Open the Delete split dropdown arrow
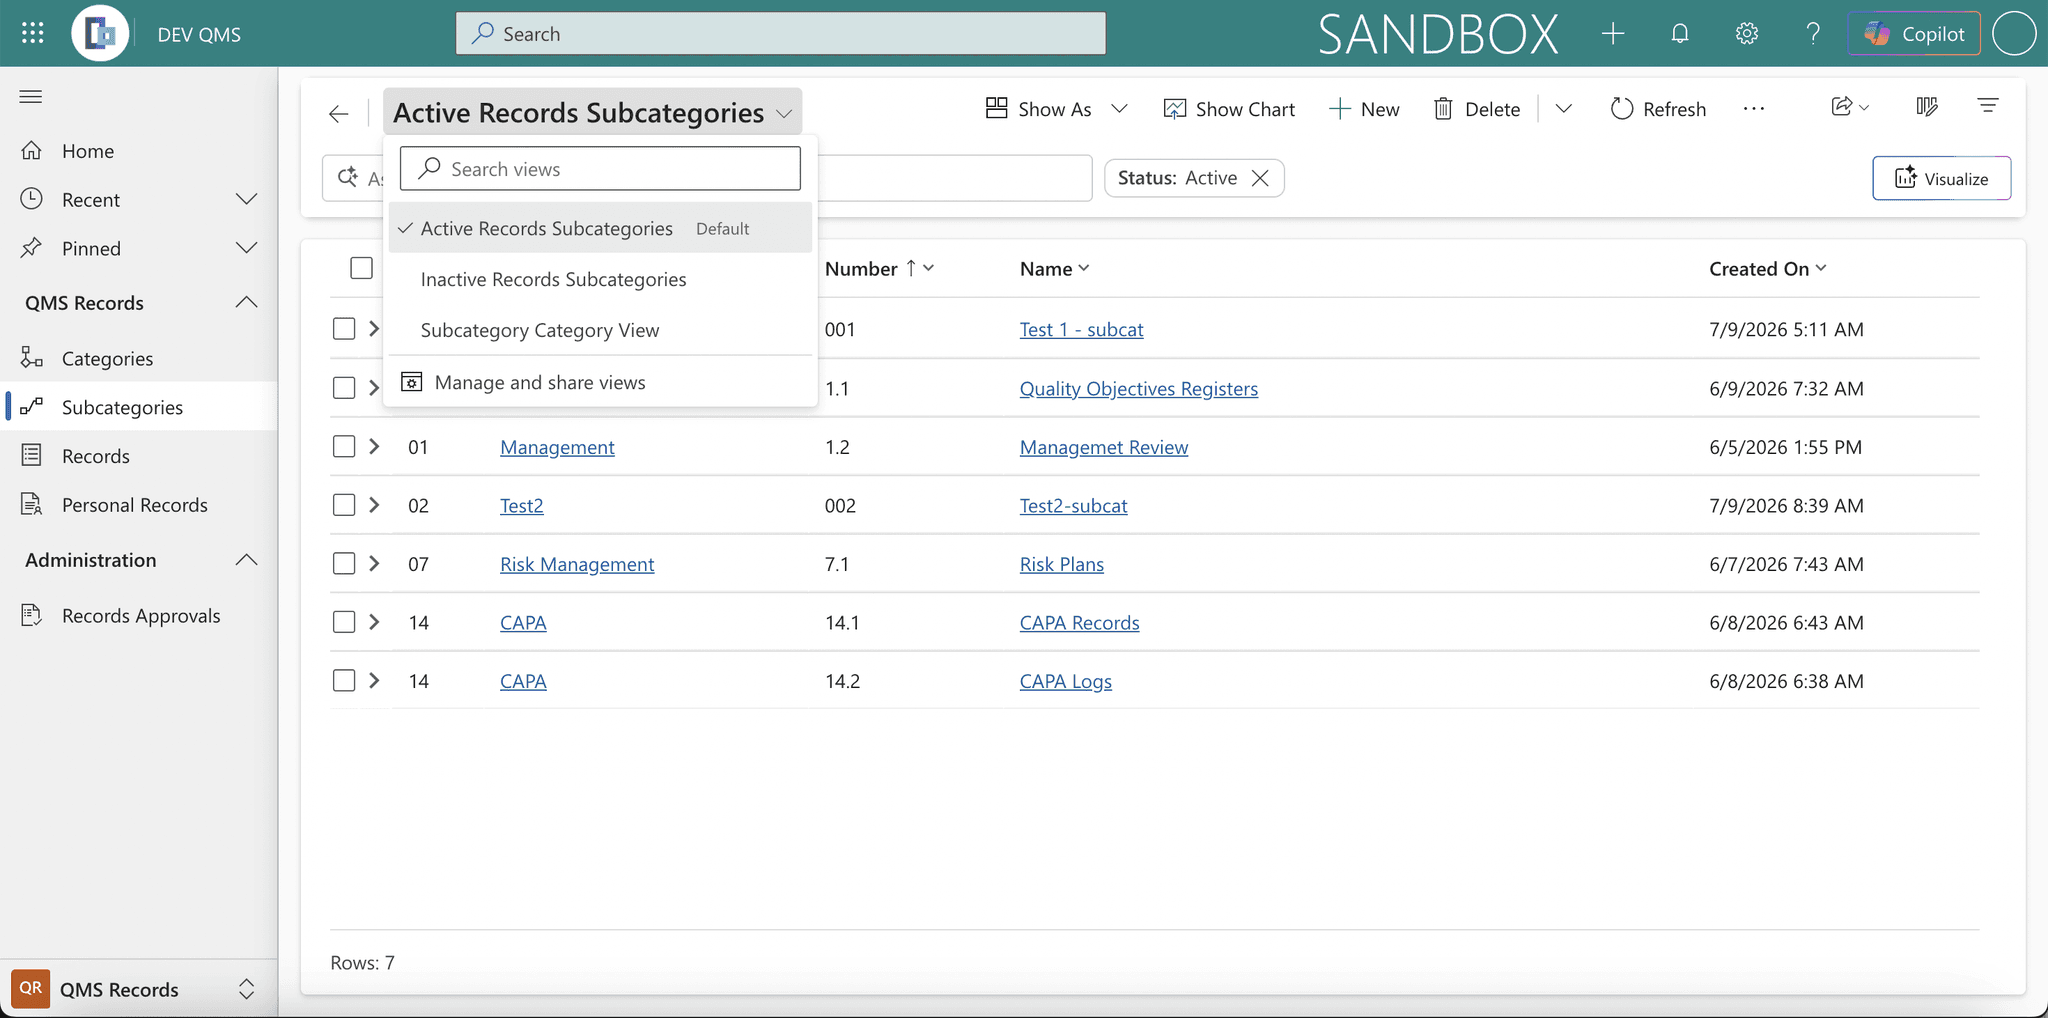Screen dimensions: 2048x1018 pyautogui.click(x=1564, y=109)
